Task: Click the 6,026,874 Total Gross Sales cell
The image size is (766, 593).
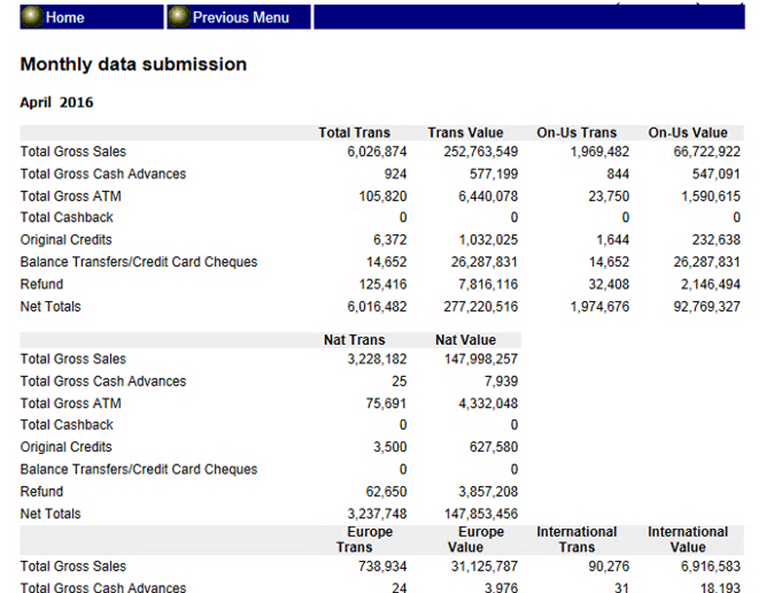Action: [x=374, y=152]
